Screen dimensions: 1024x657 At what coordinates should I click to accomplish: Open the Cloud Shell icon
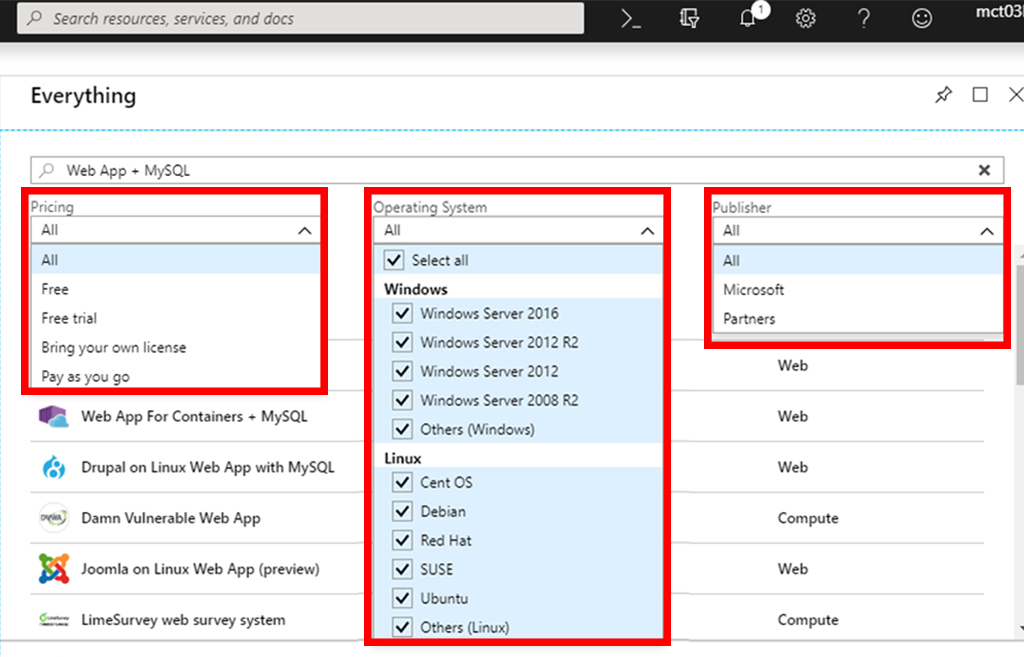click(630, 18)
